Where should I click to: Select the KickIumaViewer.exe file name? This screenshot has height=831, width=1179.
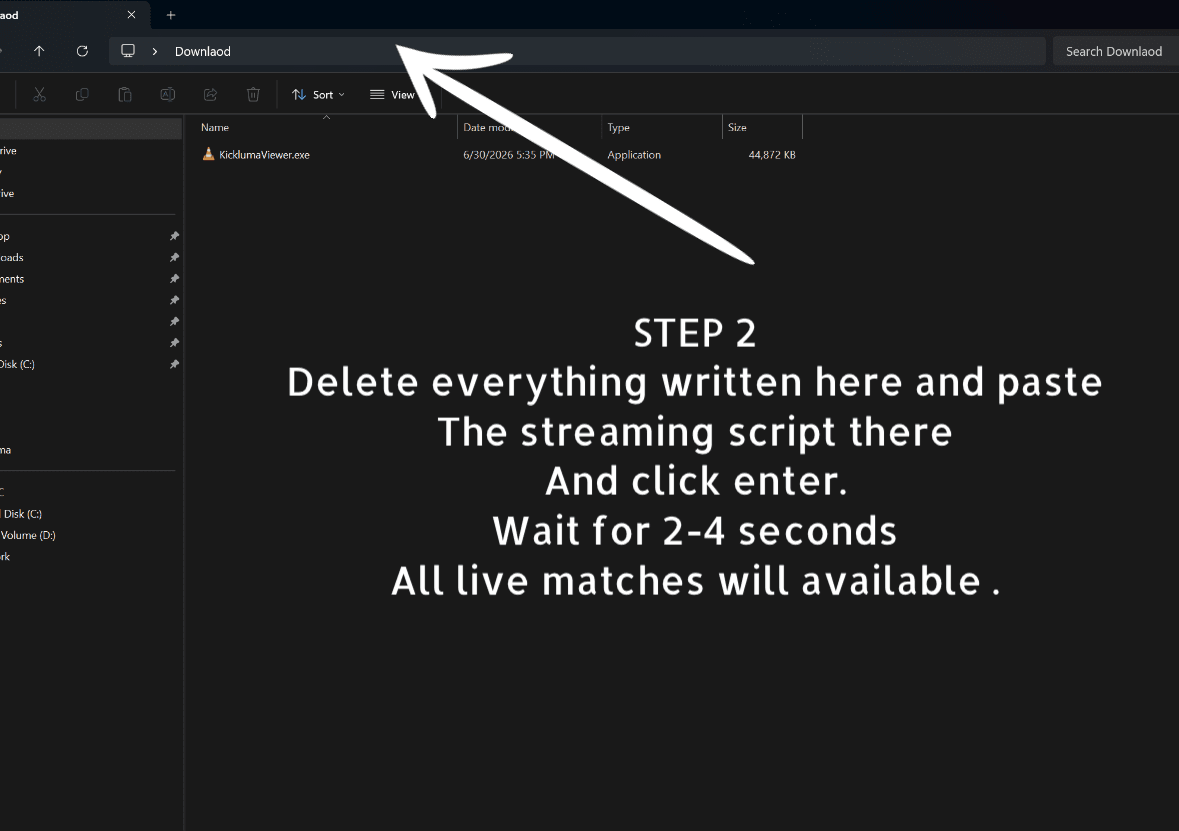click(264, 155)
